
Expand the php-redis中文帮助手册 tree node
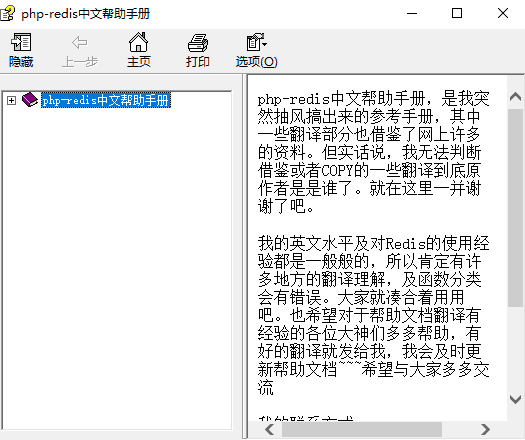[11, 100]
